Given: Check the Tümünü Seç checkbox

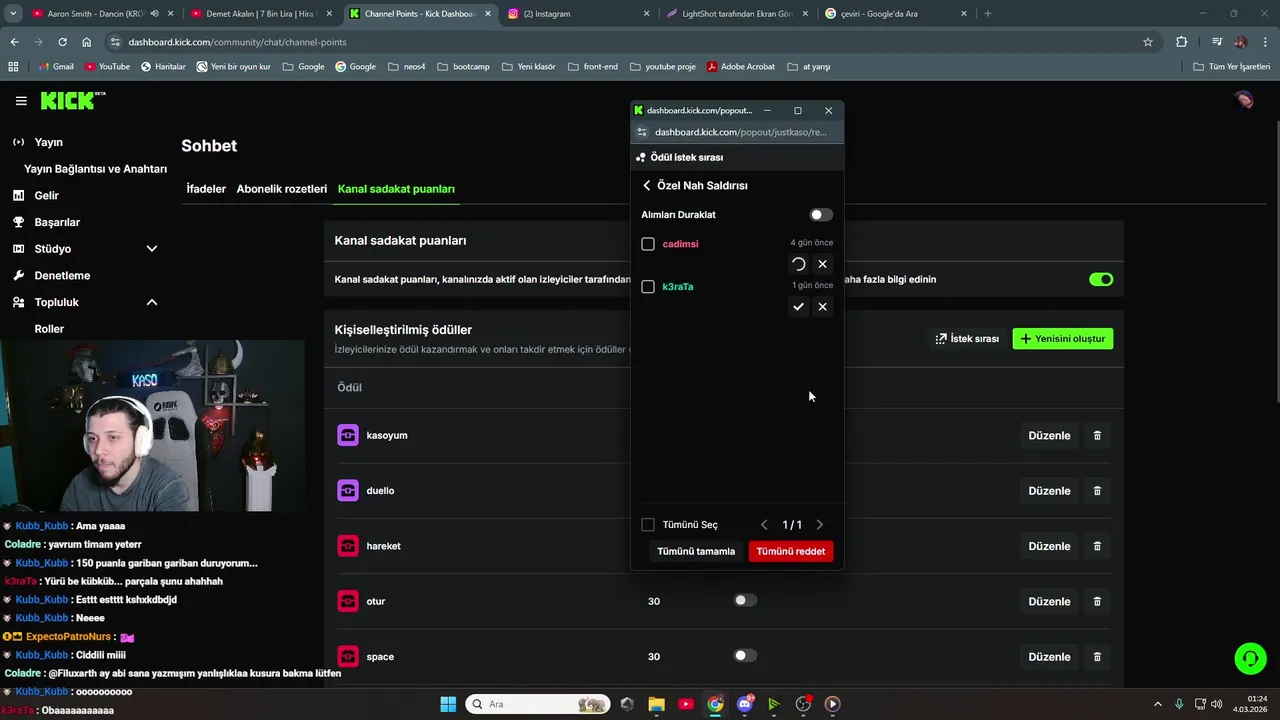Looking at the screenshot, I should (x=648, y=525).
